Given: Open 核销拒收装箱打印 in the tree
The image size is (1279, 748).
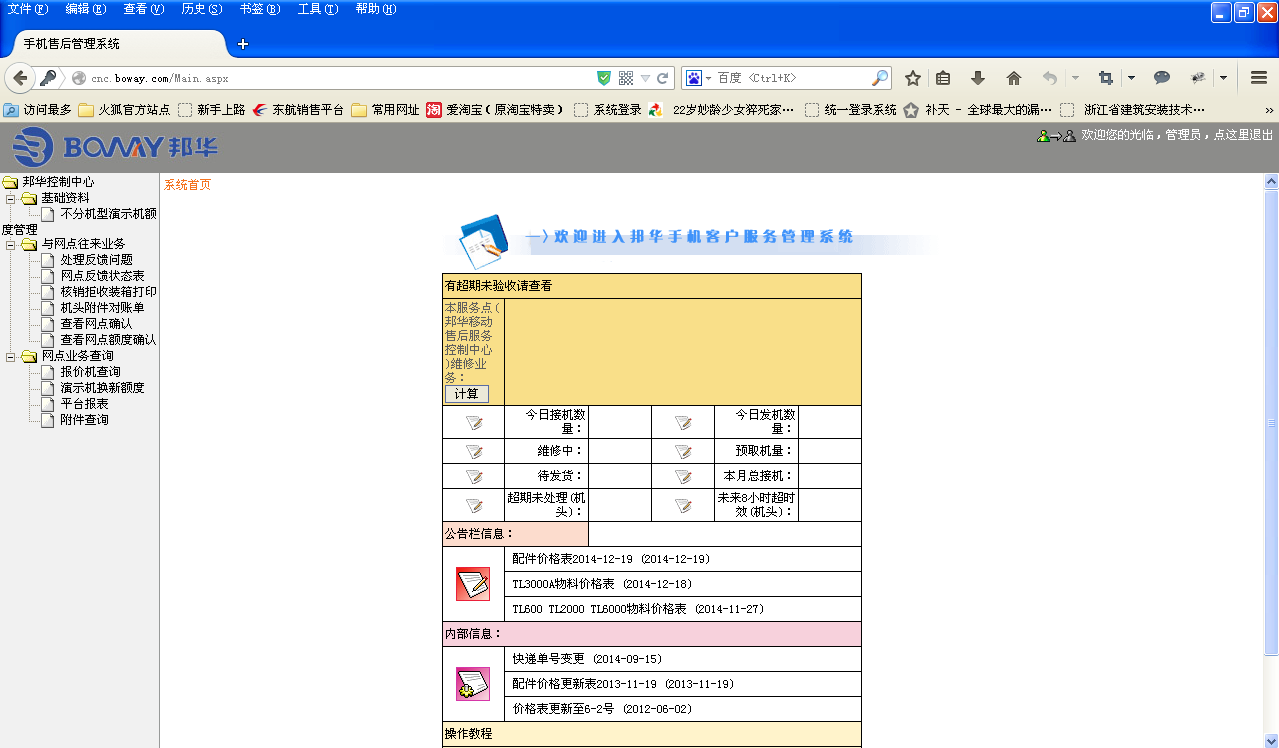Looking at the screenshot, I should tap(108, 292).
